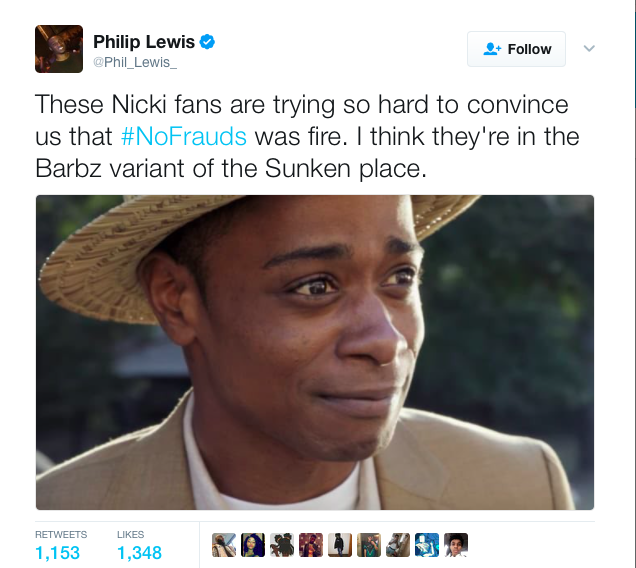Click the seventh avatar, person leaning sideways
This screenshot has height=568, width=636.
tap(398, 545)
